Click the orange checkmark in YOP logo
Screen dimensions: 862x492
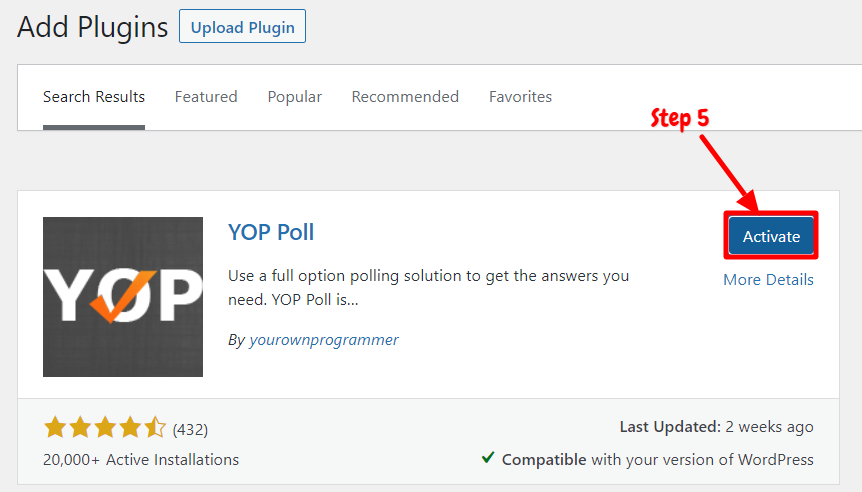[123, 296]
